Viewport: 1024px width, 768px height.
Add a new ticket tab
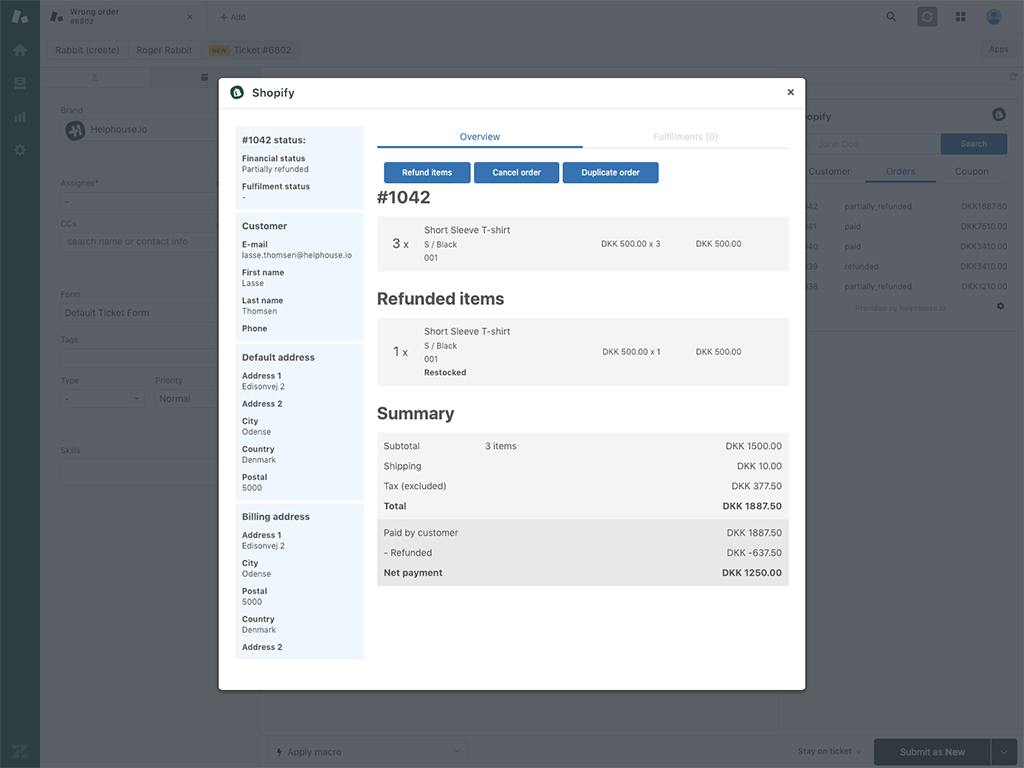pos(232,17)
